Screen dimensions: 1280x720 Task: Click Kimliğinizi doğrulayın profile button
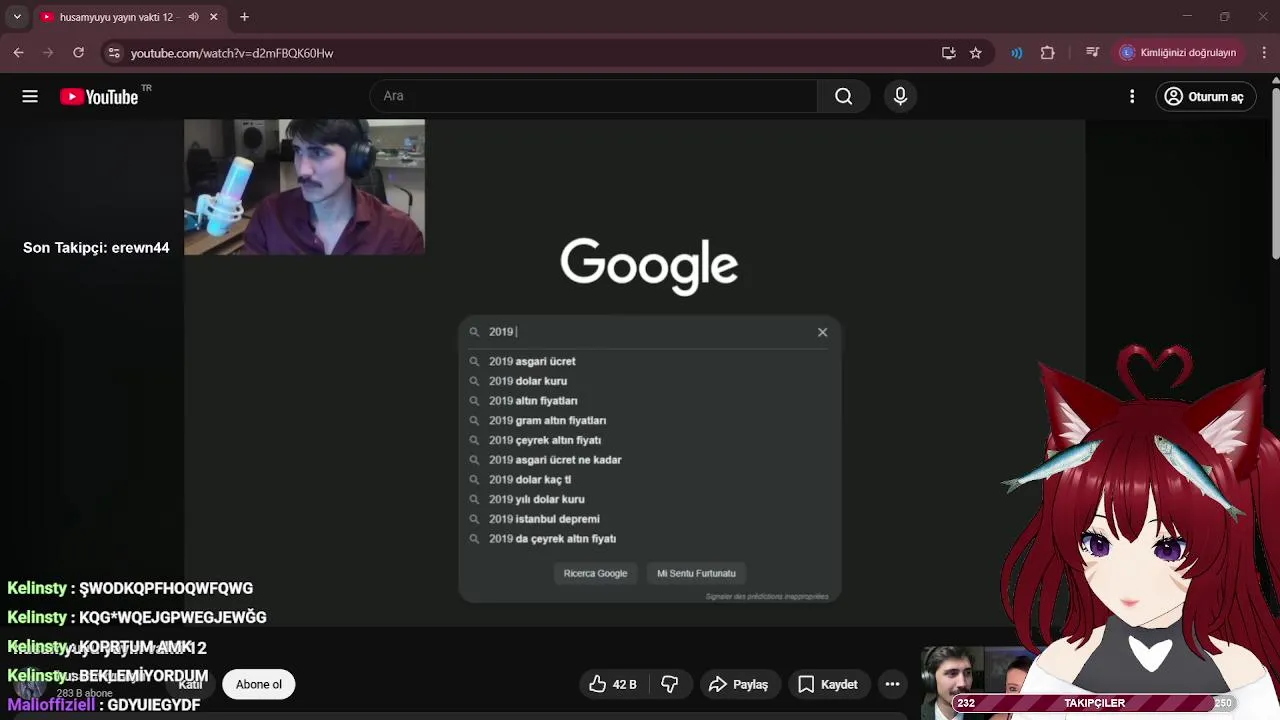tap(1179, 53)
